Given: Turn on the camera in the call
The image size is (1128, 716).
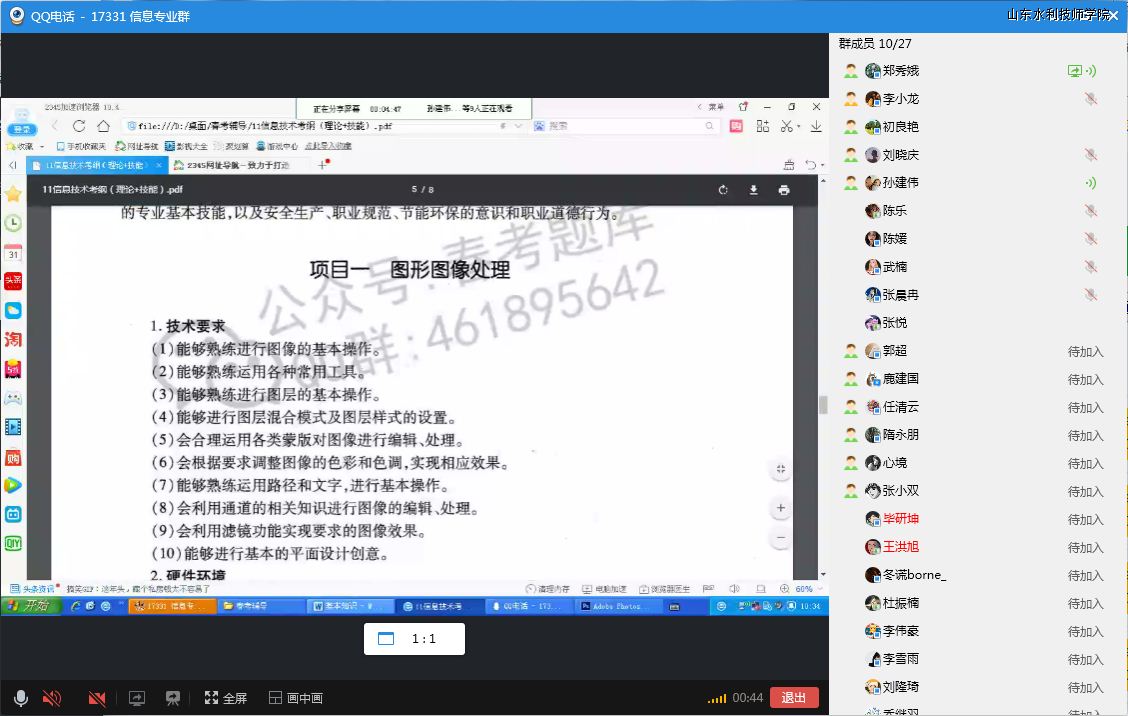Looking at the screenshot, I should (97, 698).
